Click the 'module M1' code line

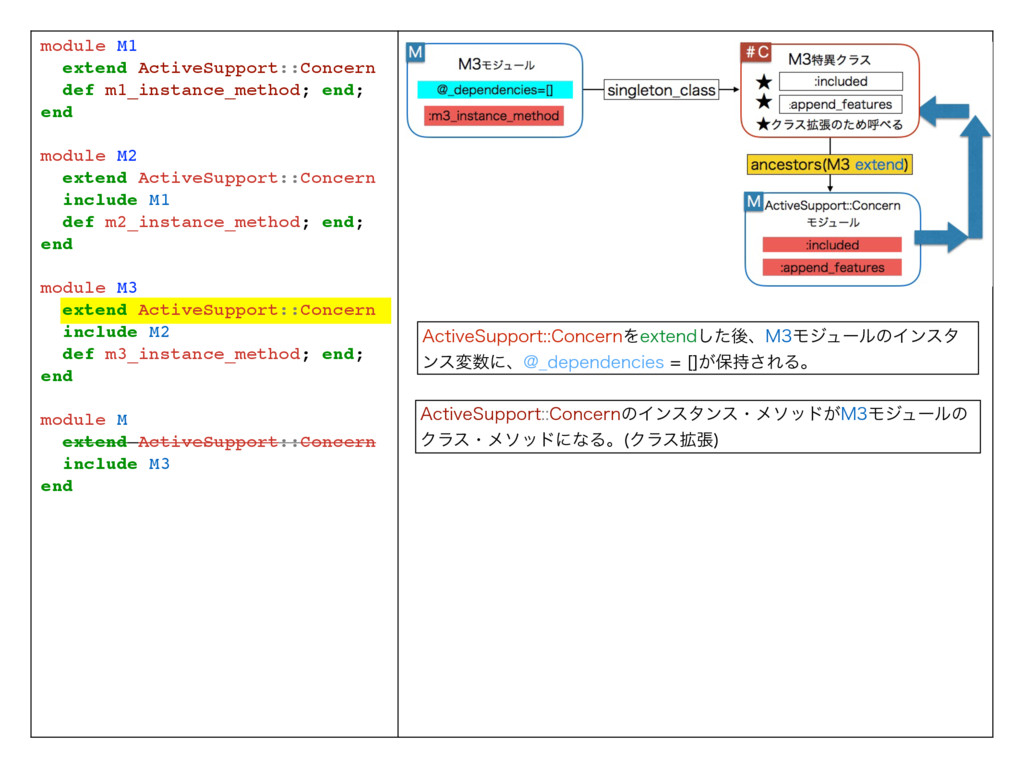88,46
